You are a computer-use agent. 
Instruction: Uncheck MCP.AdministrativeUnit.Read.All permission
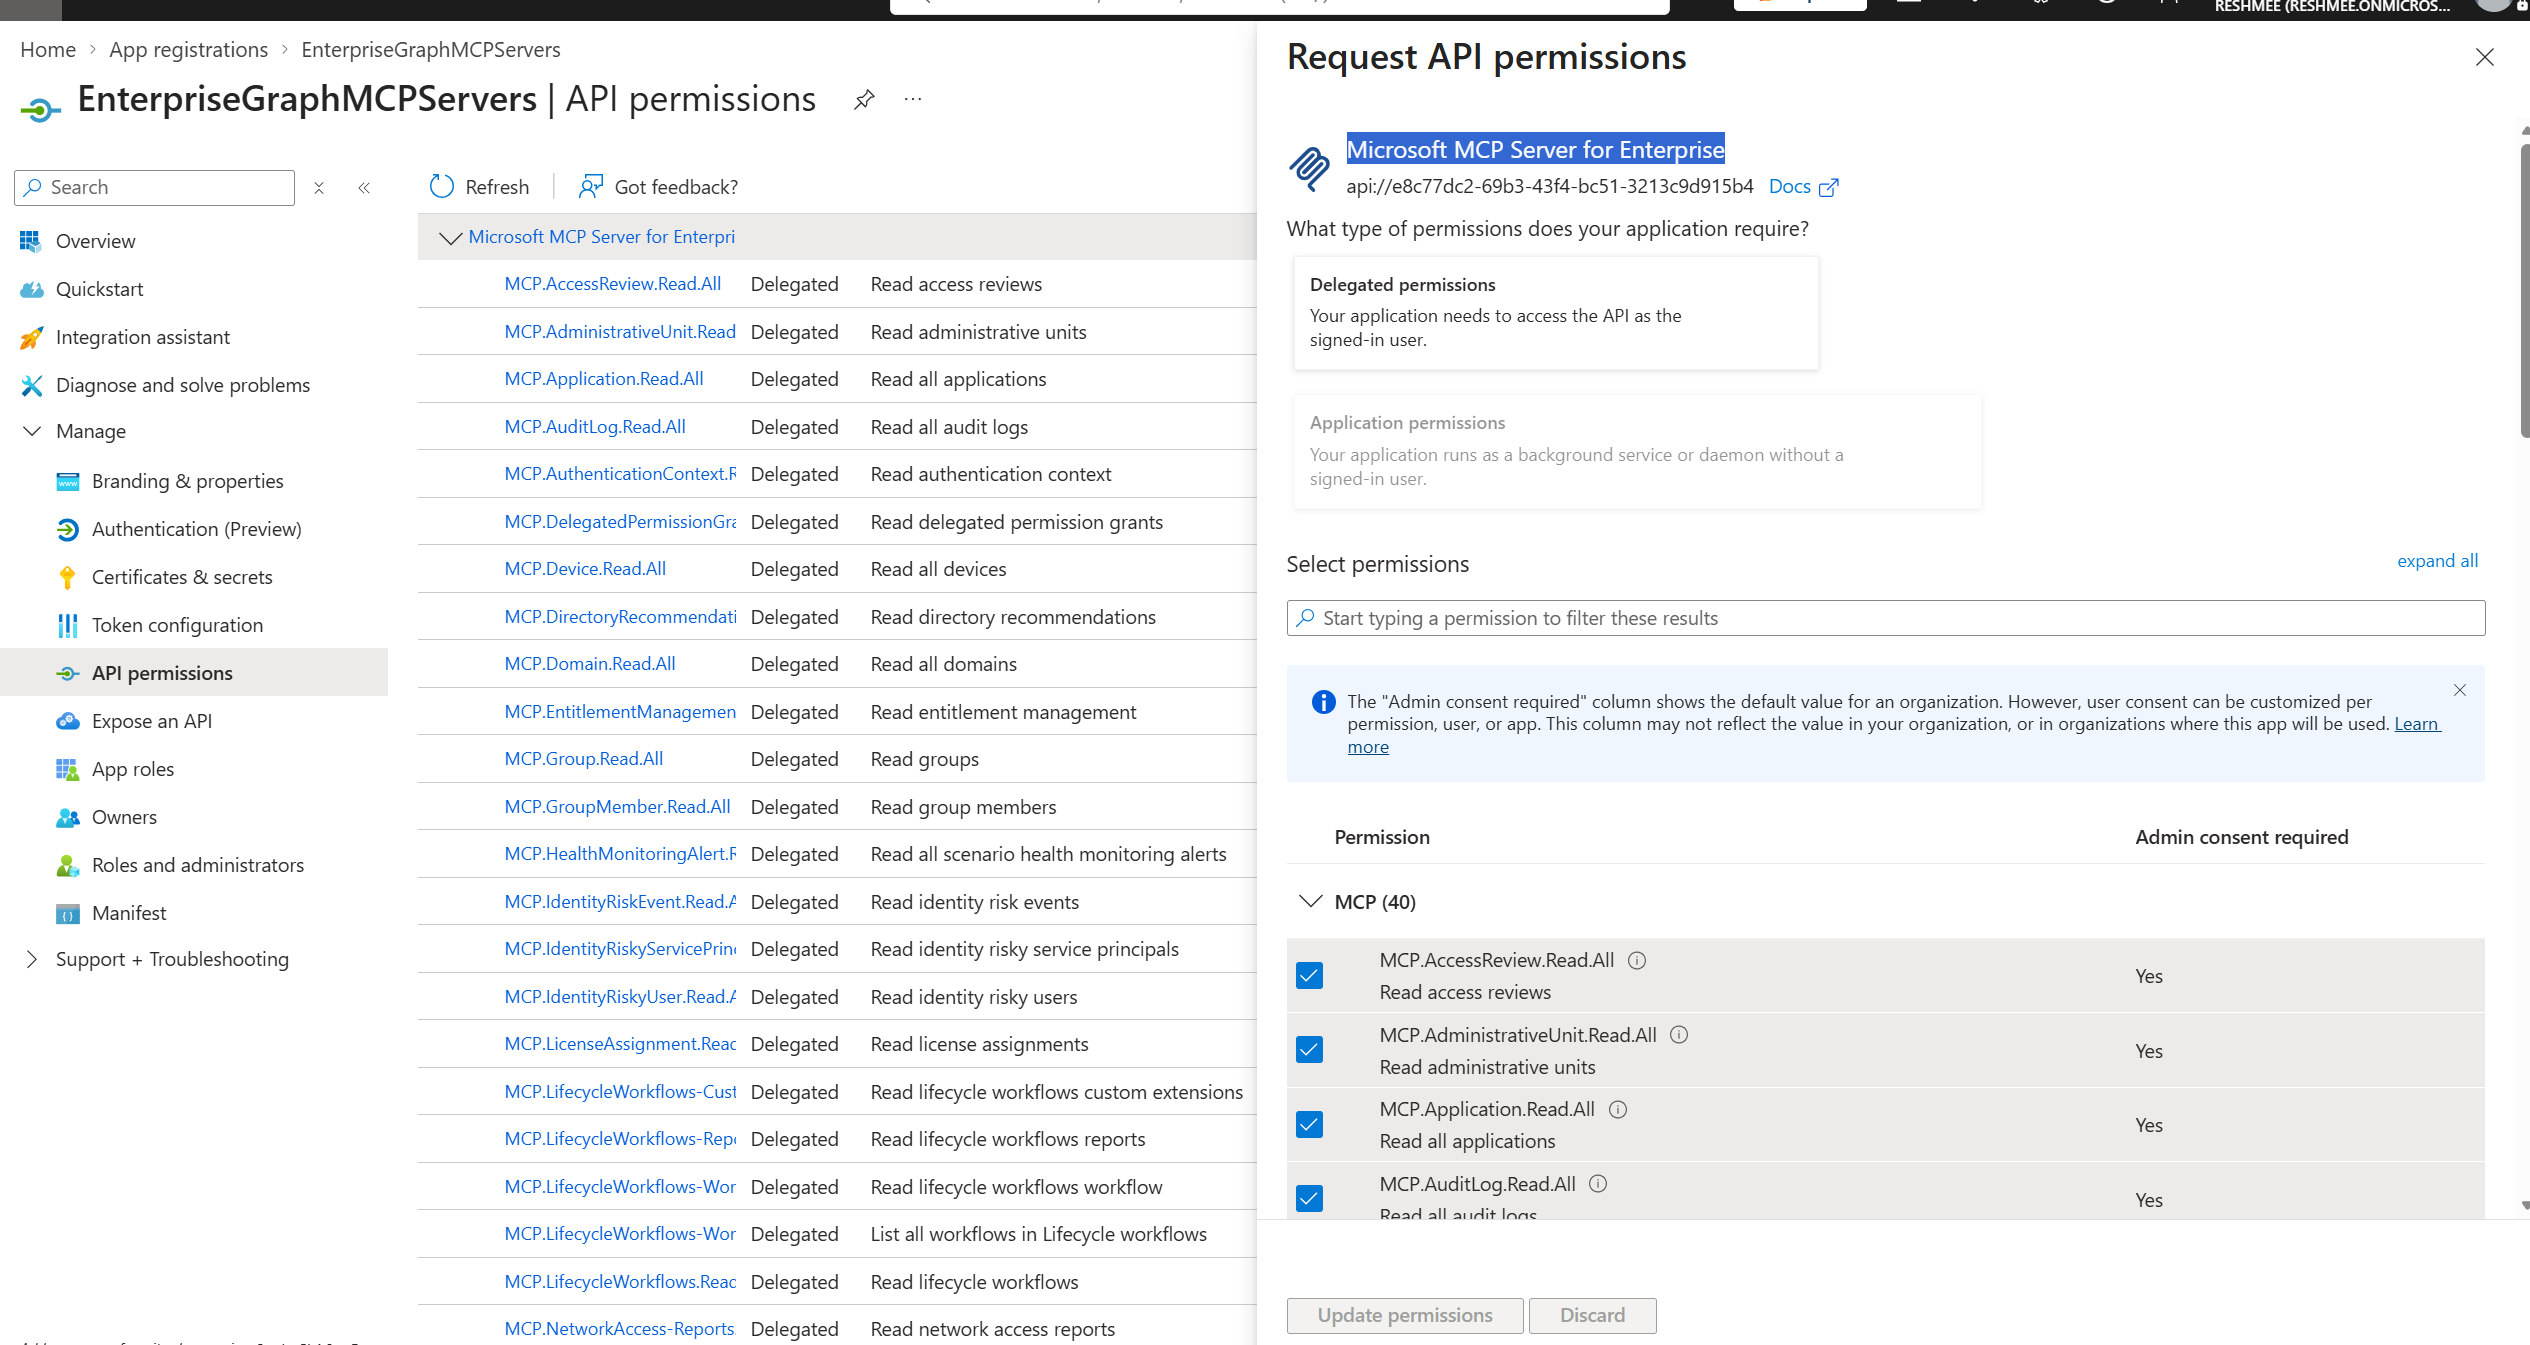[x=1309, y=1050]
